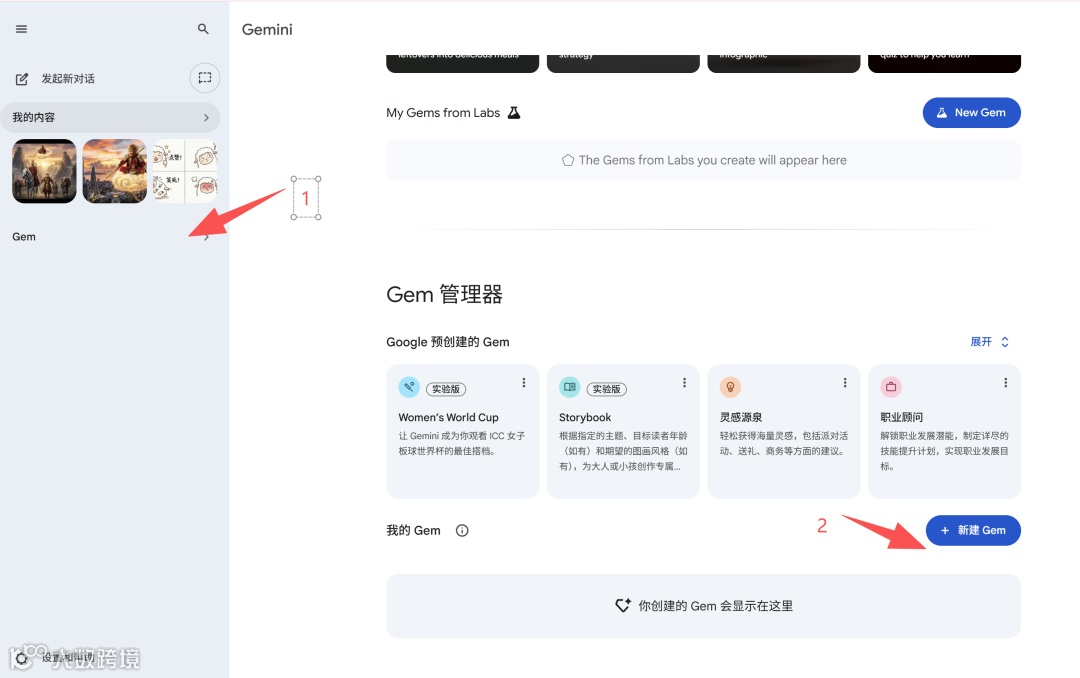
Task: Click the 职业顾问 briefcase icon
Action: (x=891, y=387)
